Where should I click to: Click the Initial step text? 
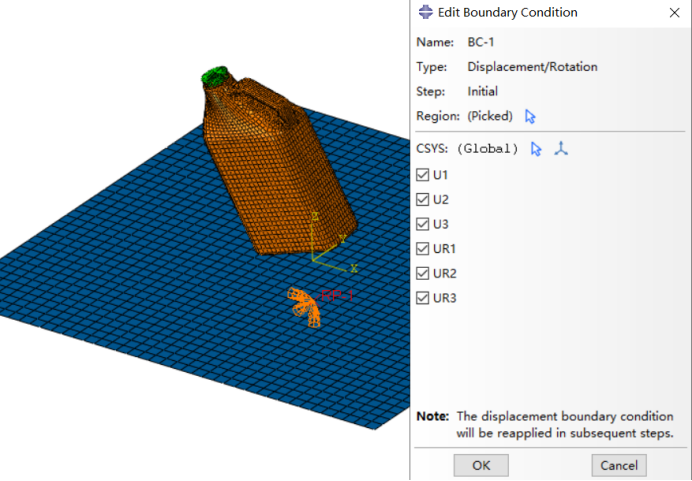482,92
